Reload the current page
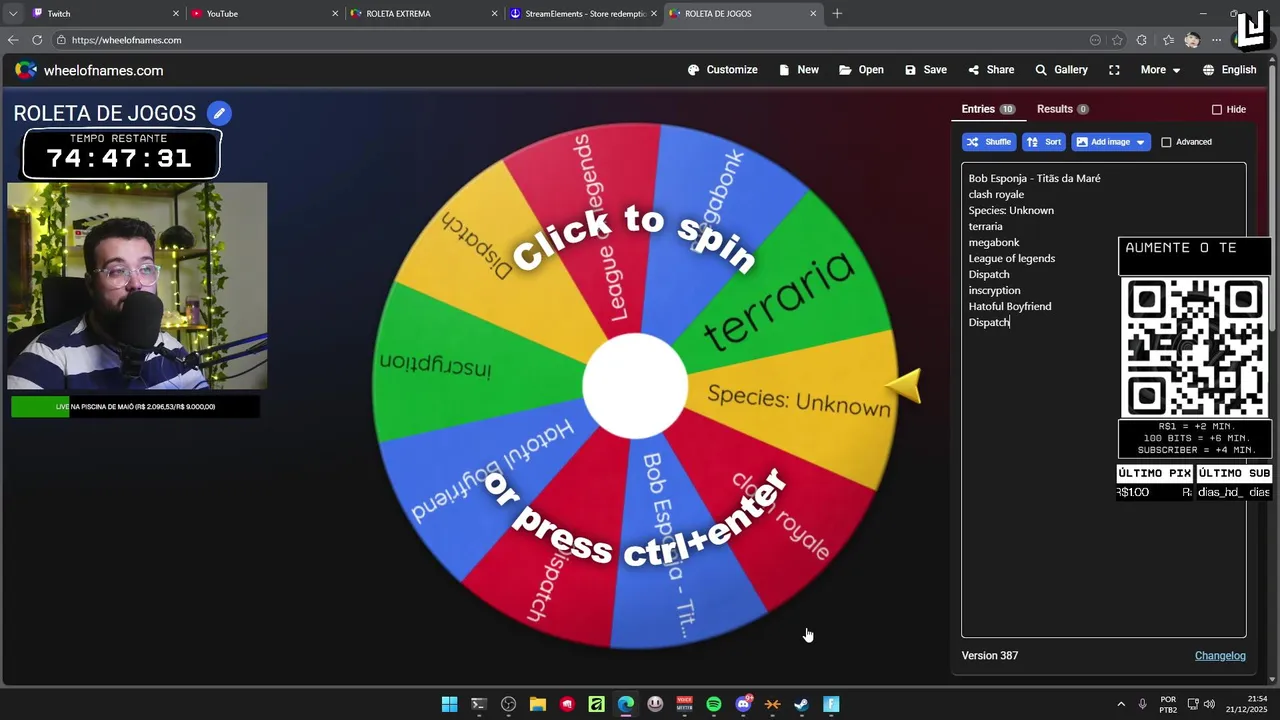This screenshot has width=1280, height=720. [x=37, y=40]
